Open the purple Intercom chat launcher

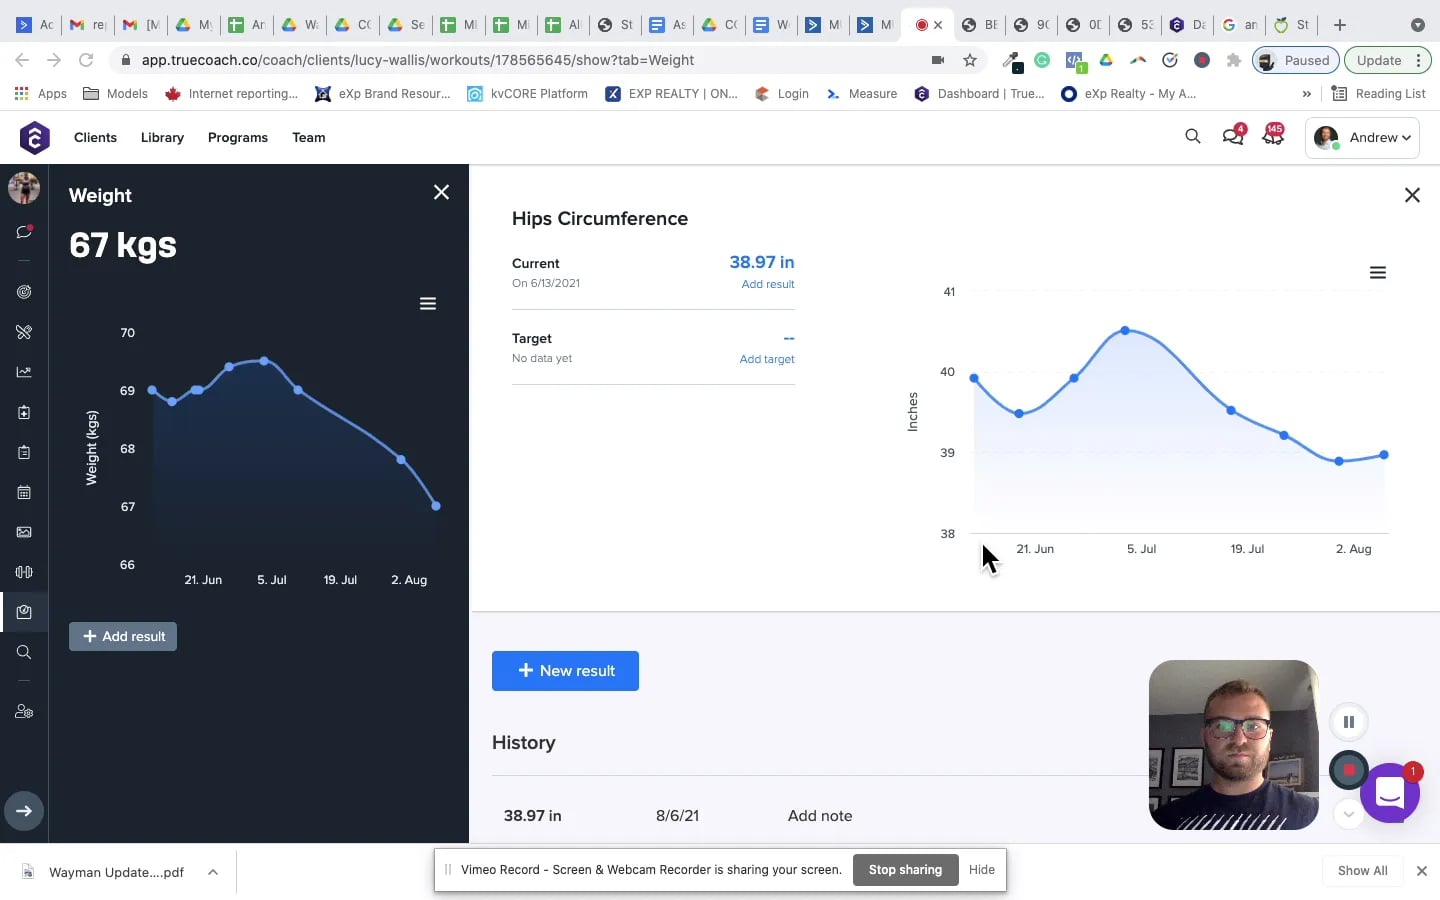coord(1390,793)
